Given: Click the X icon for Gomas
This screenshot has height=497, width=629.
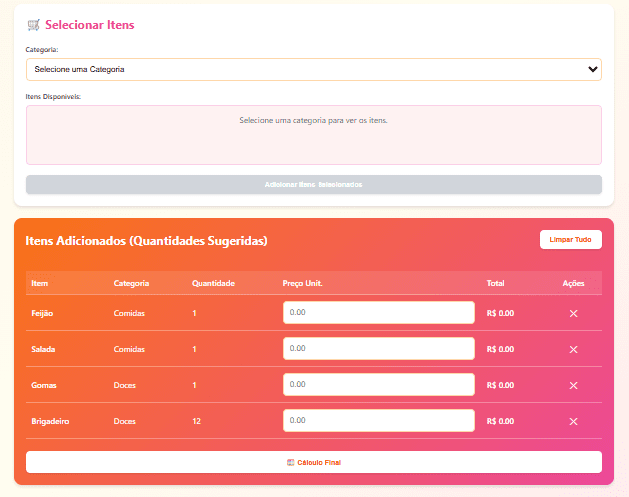Looking at the screenshot, I should 573,385.
